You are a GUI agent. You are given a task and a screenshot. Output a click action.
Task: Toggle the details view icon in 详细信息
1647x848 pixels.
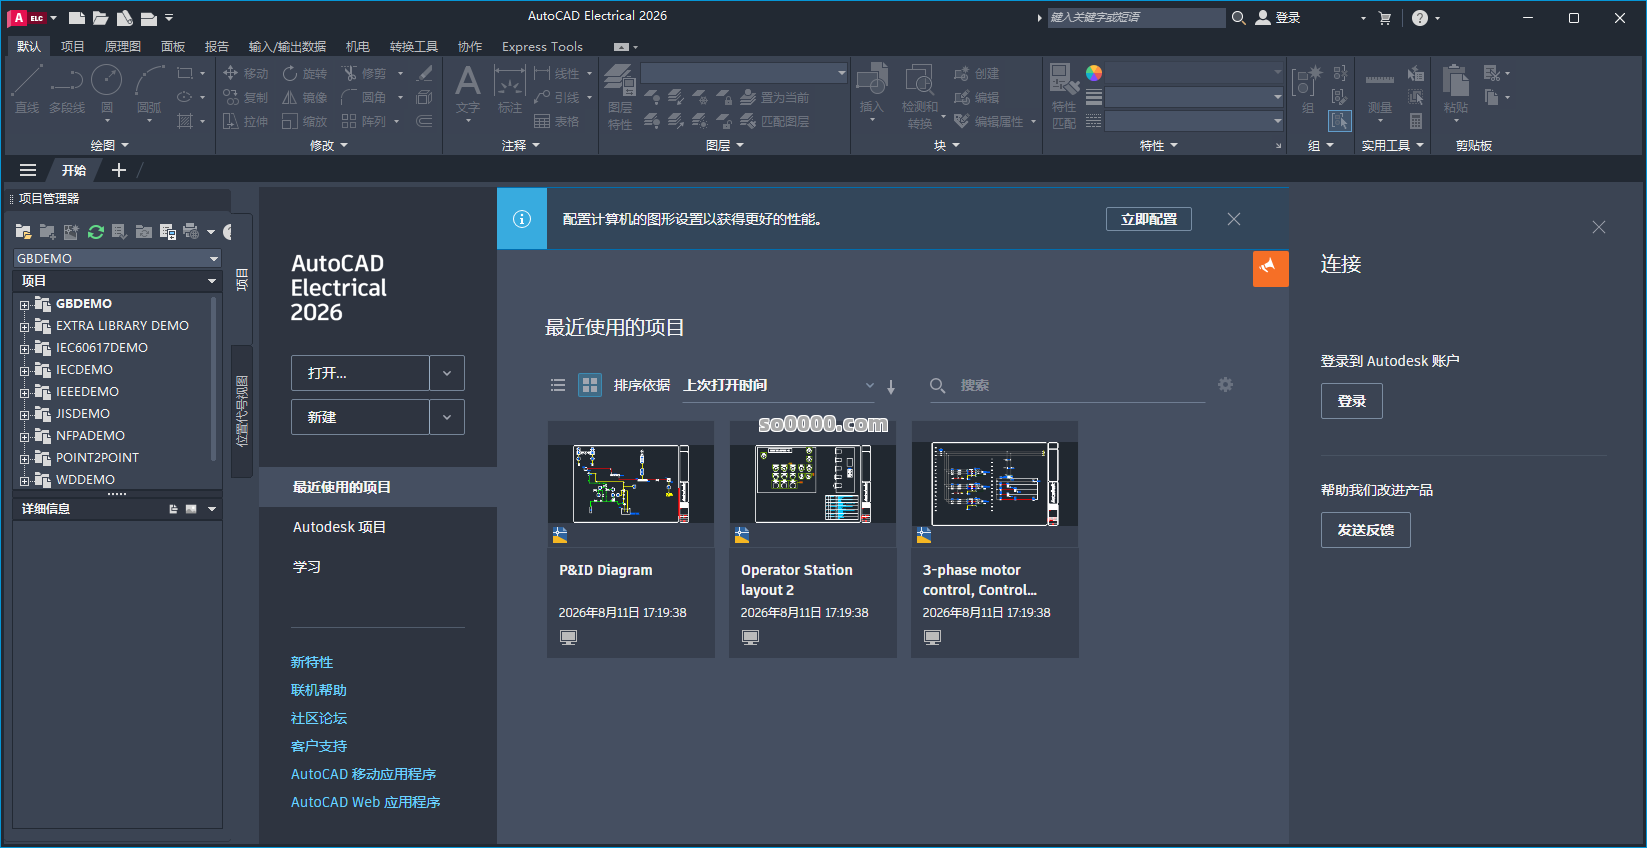point(173,509)
